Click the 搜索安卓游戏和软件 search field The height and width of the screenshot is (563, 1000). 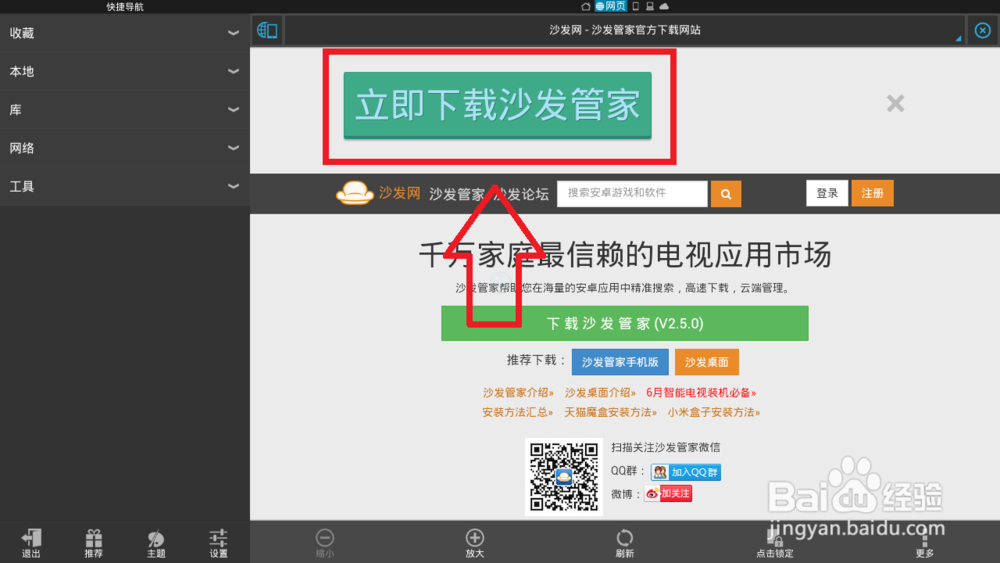click(632, 194)
